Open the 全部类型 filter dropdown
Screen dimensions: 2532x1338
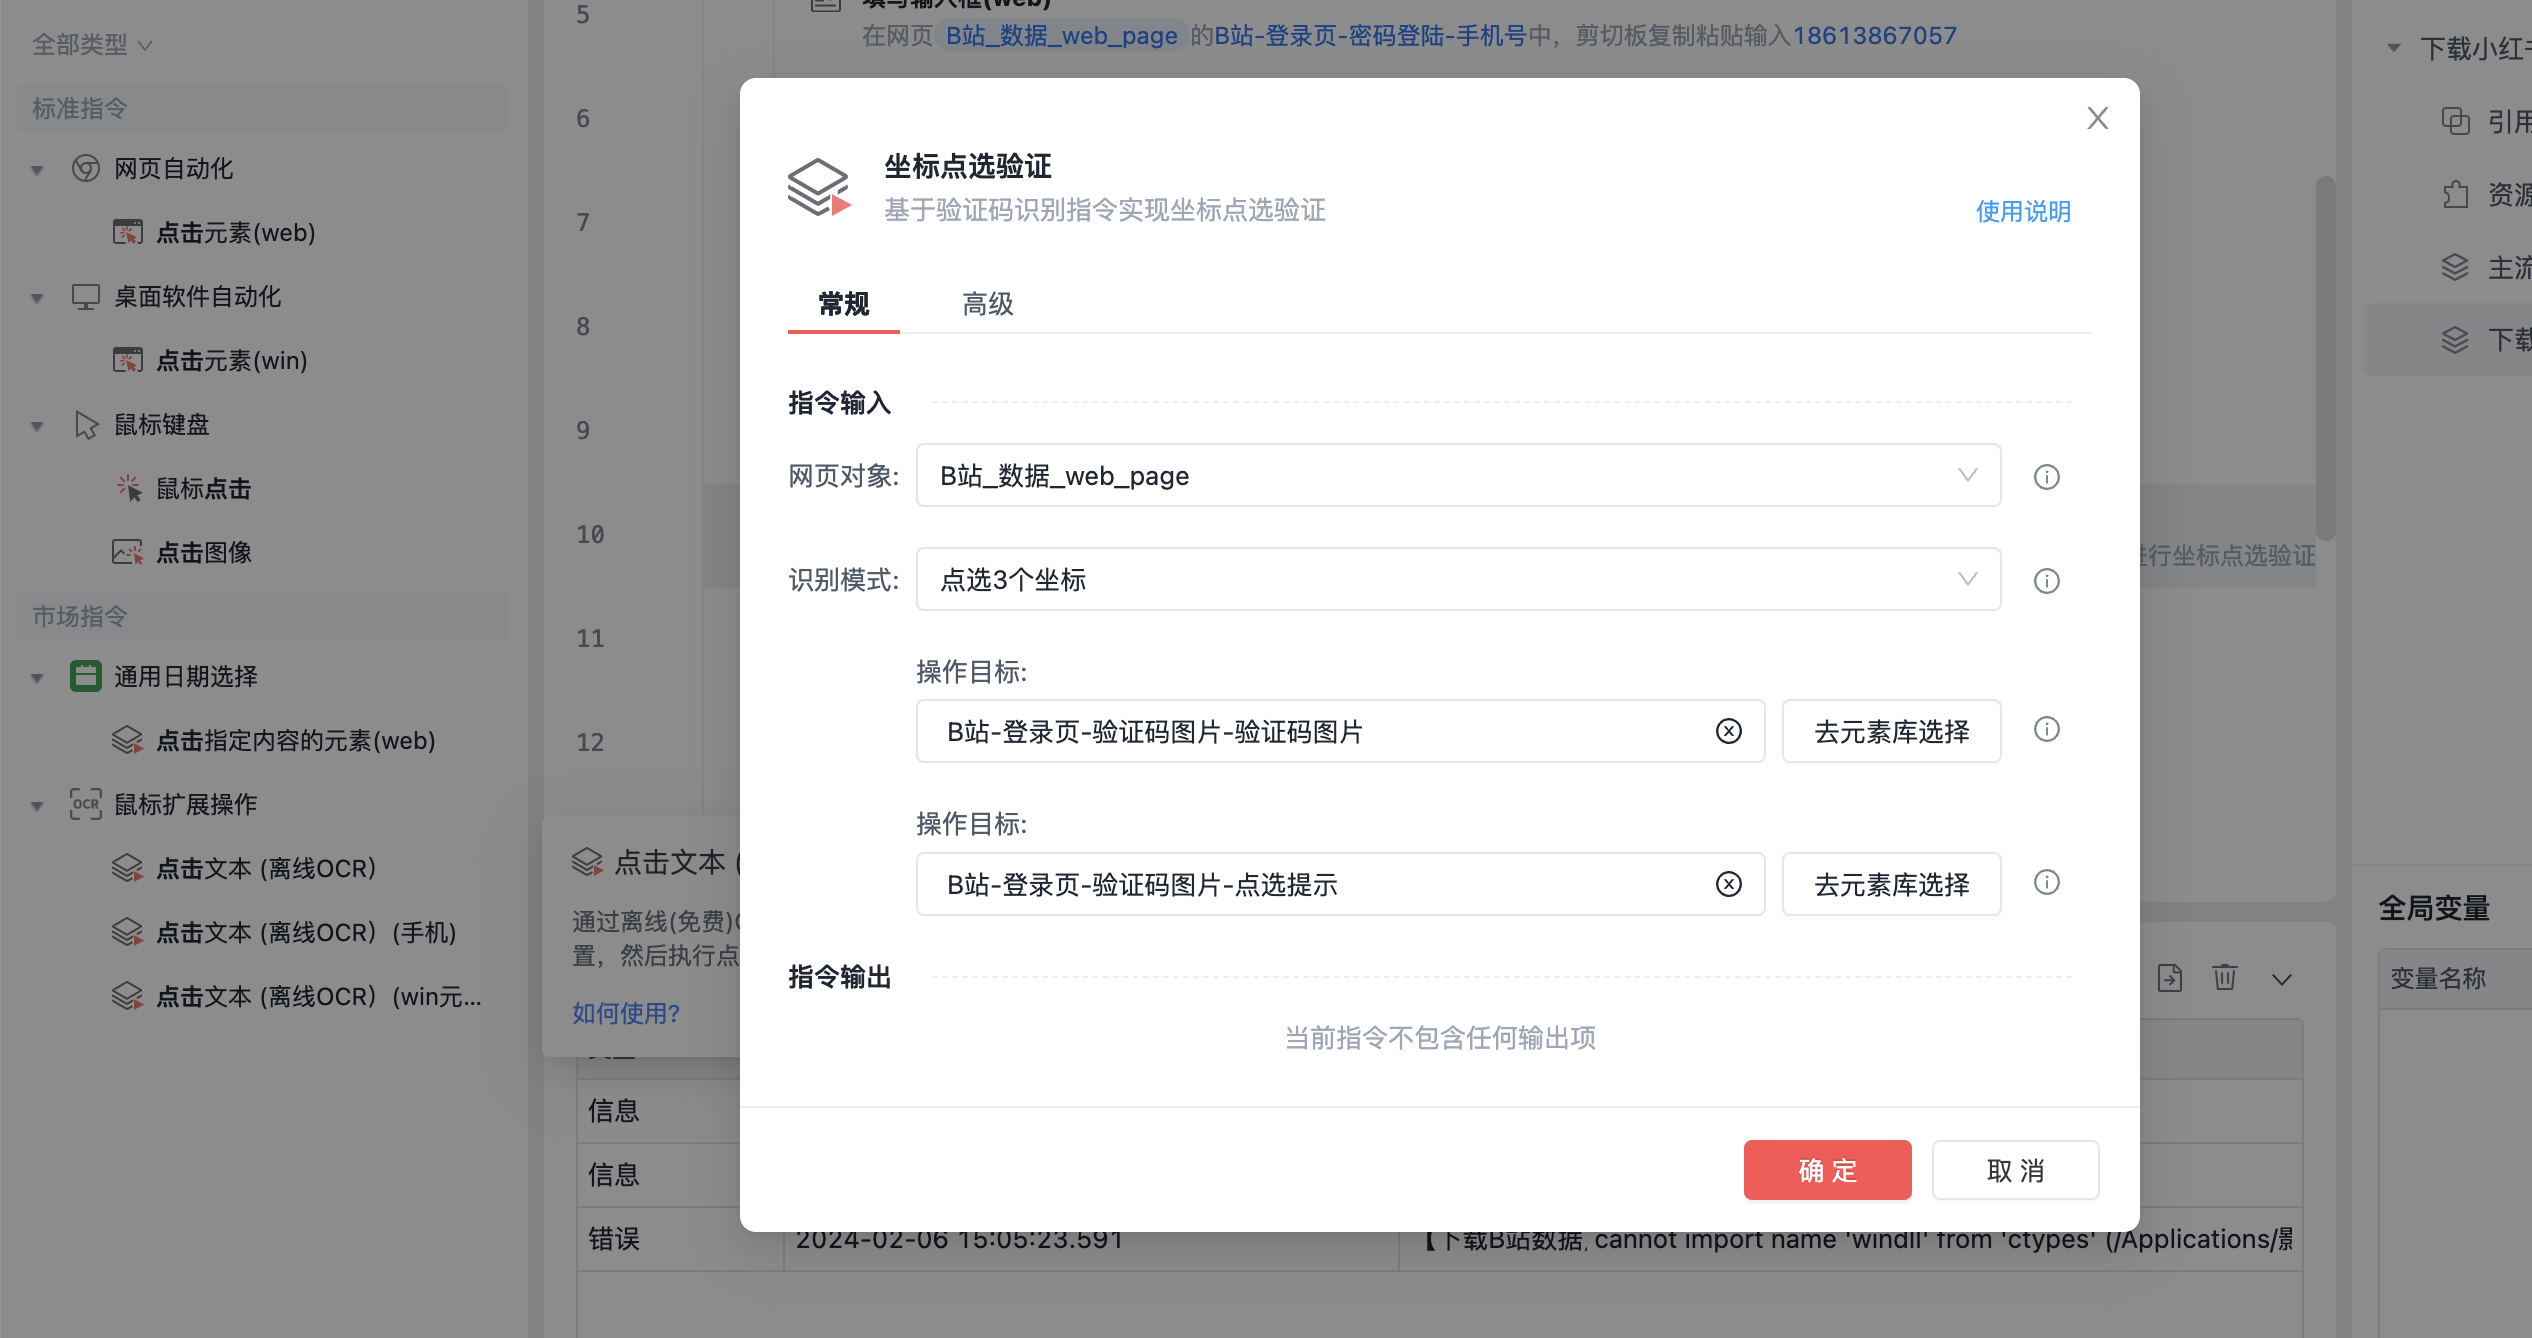91,45
